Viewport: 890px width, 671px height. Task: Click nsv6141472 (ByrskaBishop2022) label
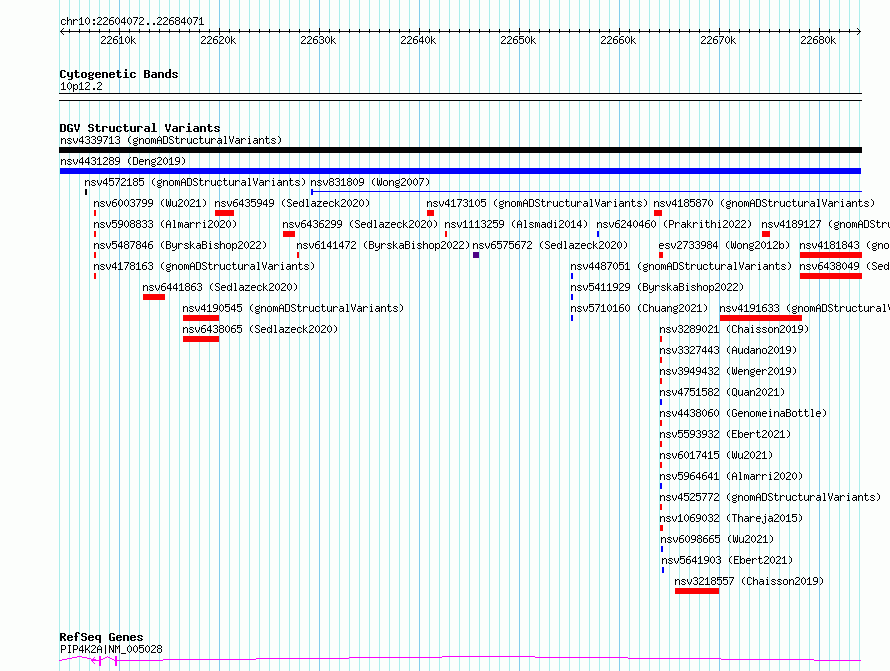point(383,245)
